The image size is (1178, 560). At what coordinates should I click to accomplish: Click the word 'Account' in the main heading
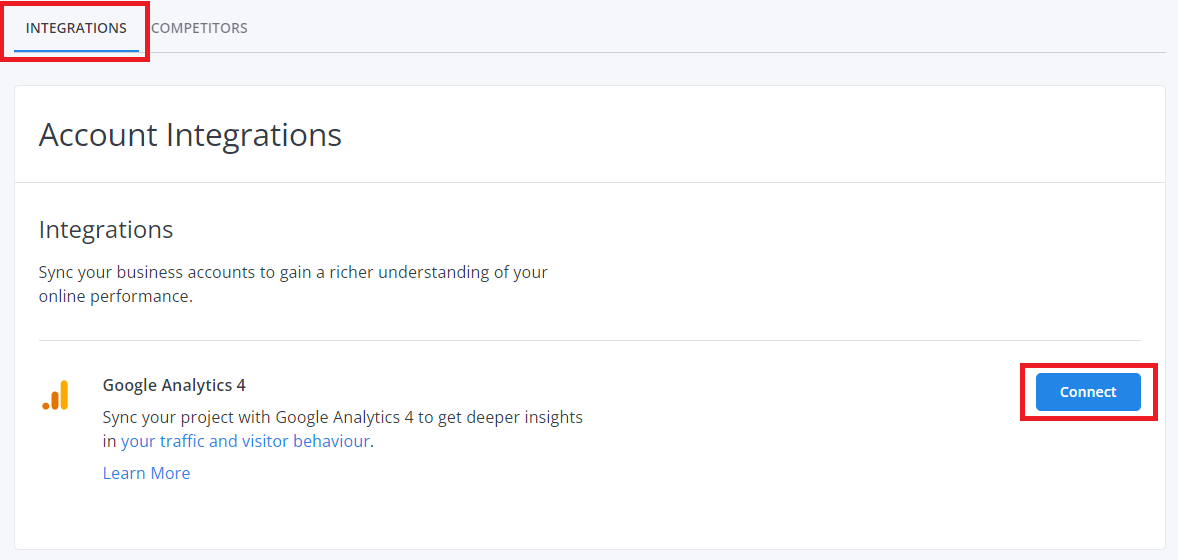point(98,135)
